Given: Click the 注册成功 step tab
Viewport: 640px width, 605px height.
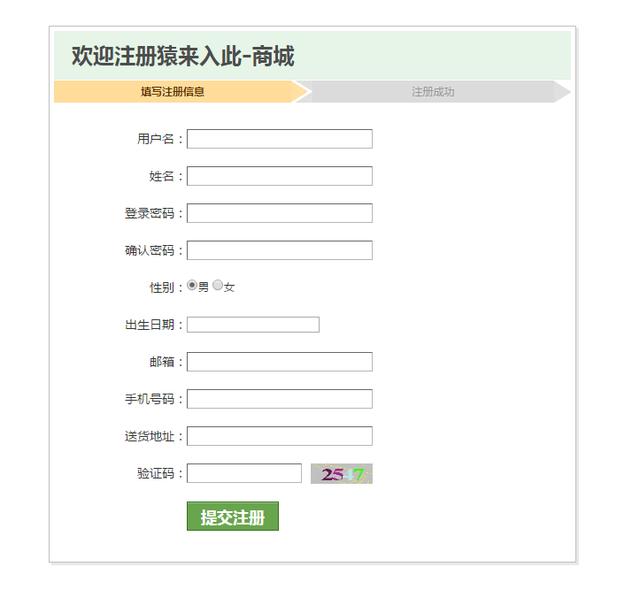Looking at the screenshot, I should [x=433, y=91].
